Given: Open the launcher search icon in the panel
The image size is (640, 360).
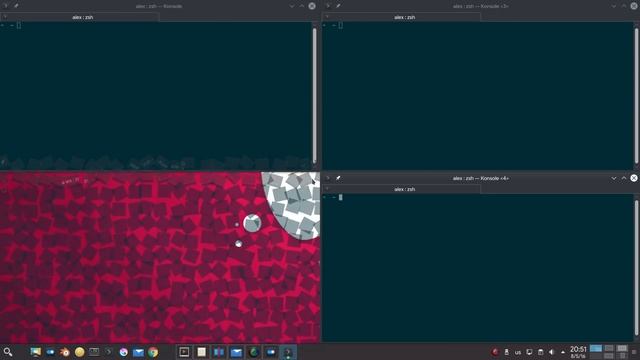Looking at the screenshot, I should [8, 351].
